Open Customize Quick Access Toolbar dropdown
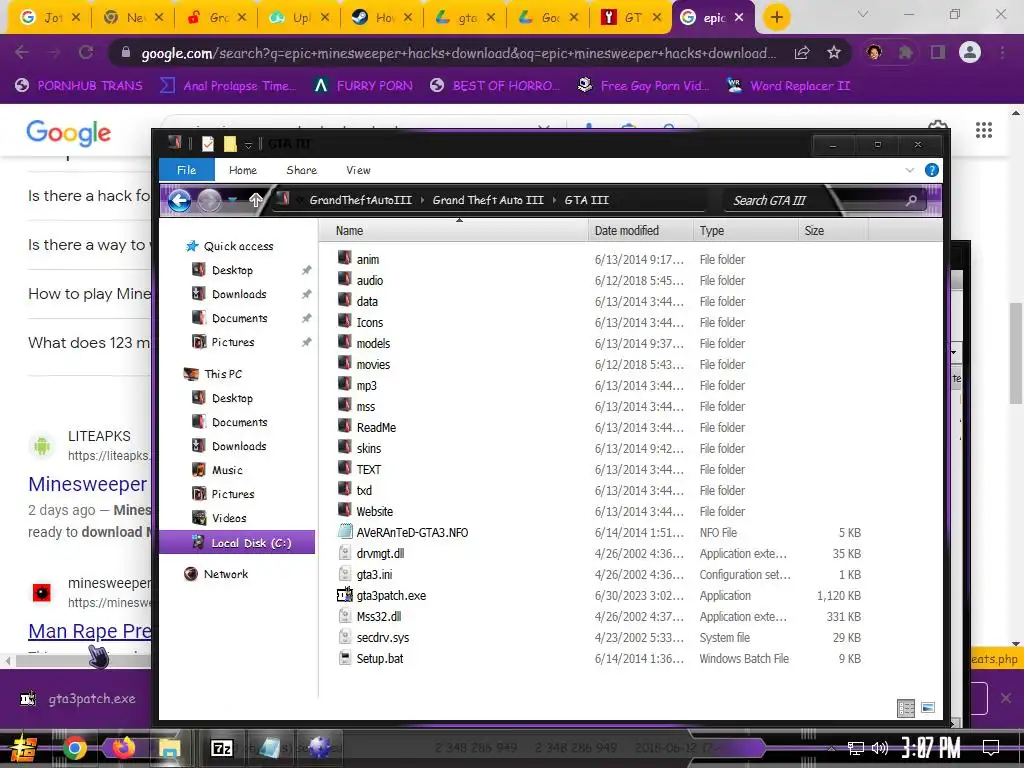1024x768 pixels. (x=248, y=144)
